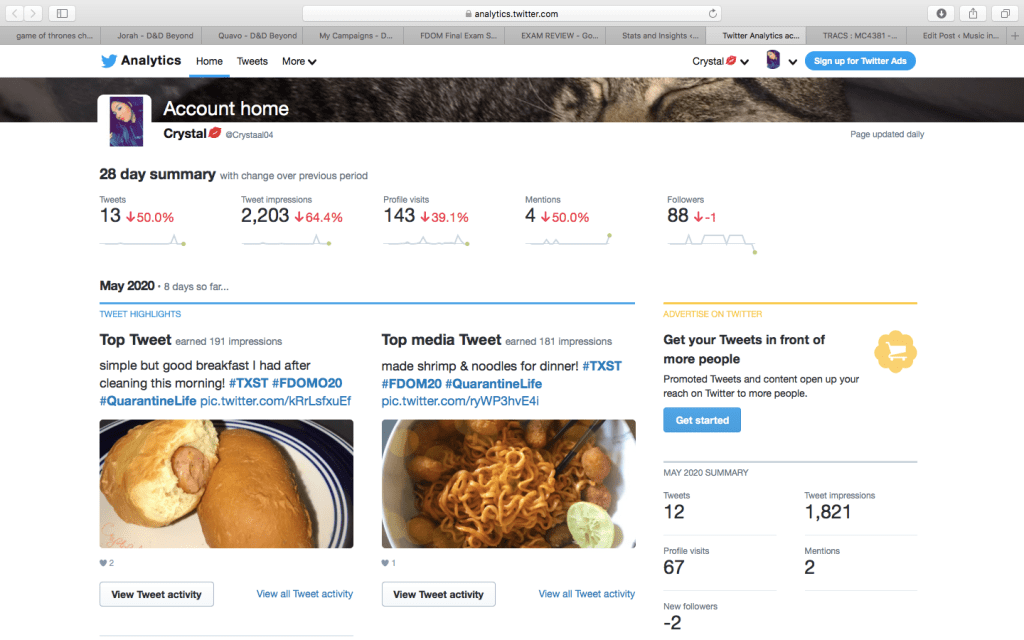Show all tabs overview icon
This screenshot has height=640, width=1024.
click(x=1004, y=13)
